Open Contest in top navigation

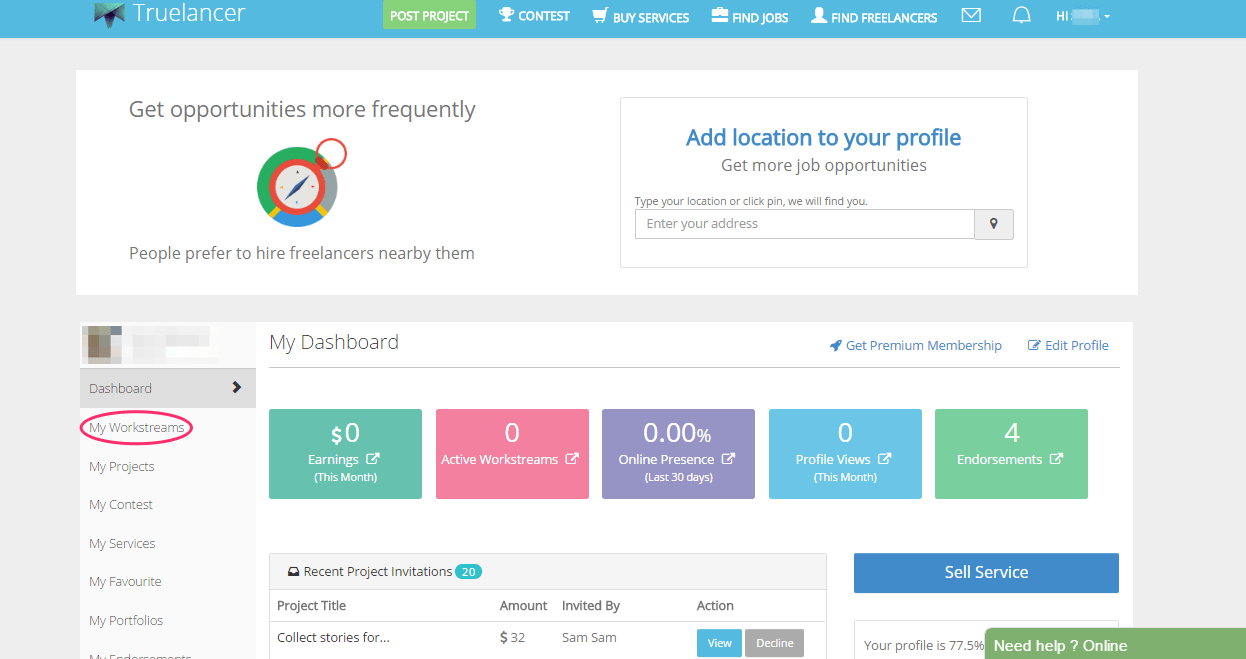click(x=535, y=16)
